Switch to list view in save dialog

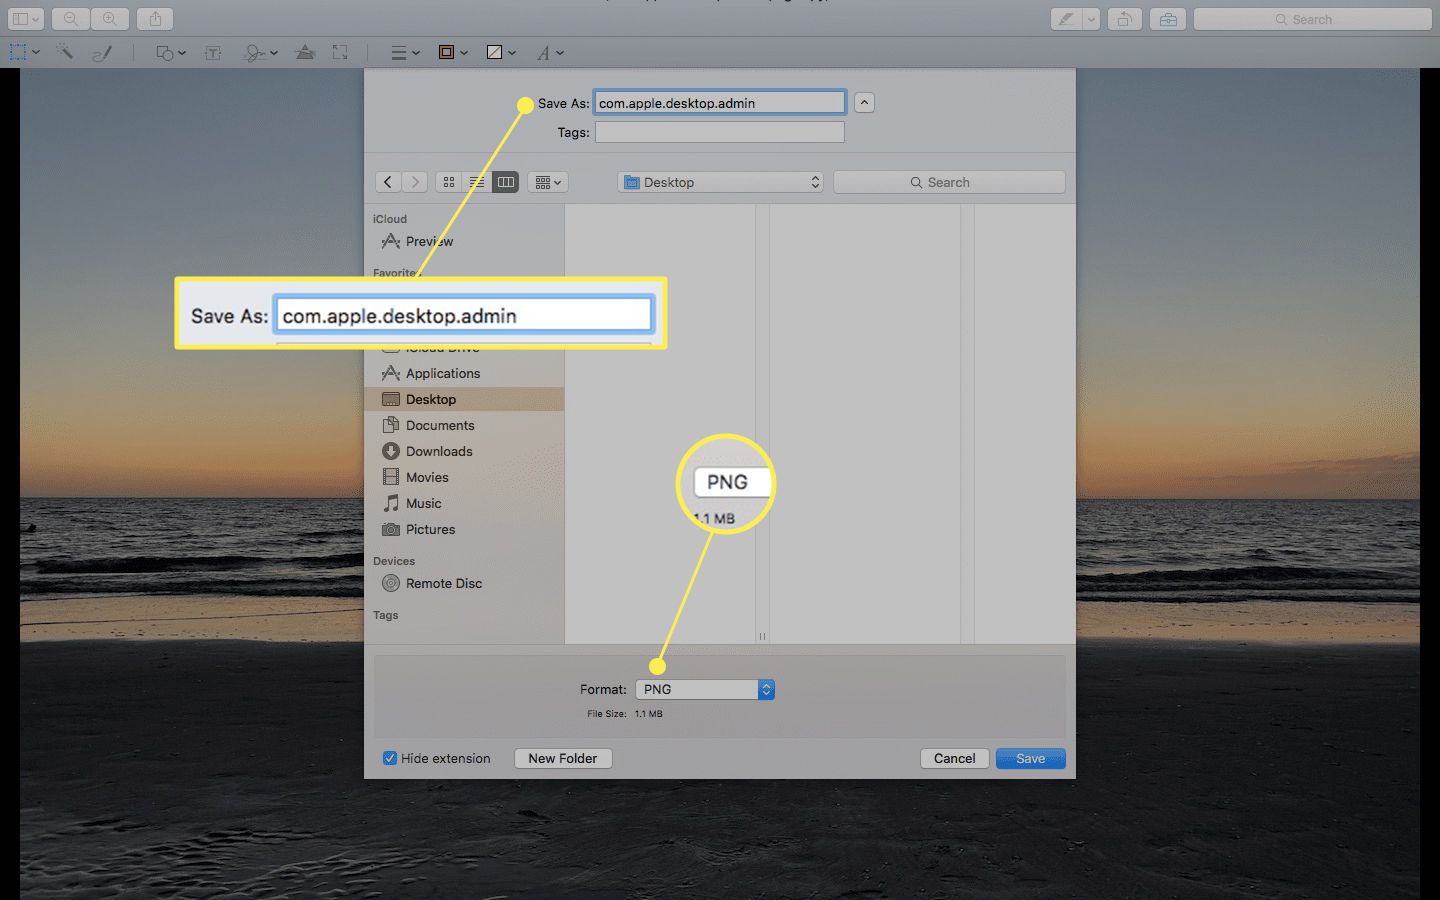tap(477, 182)
